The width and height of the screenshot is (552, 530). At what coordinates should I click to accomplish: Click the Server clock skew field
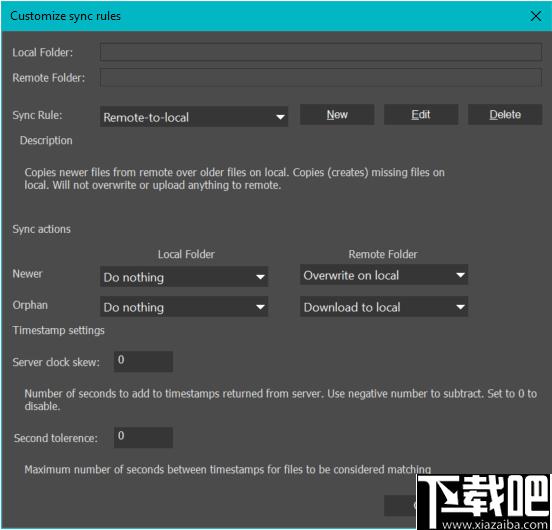pos(143,361)
